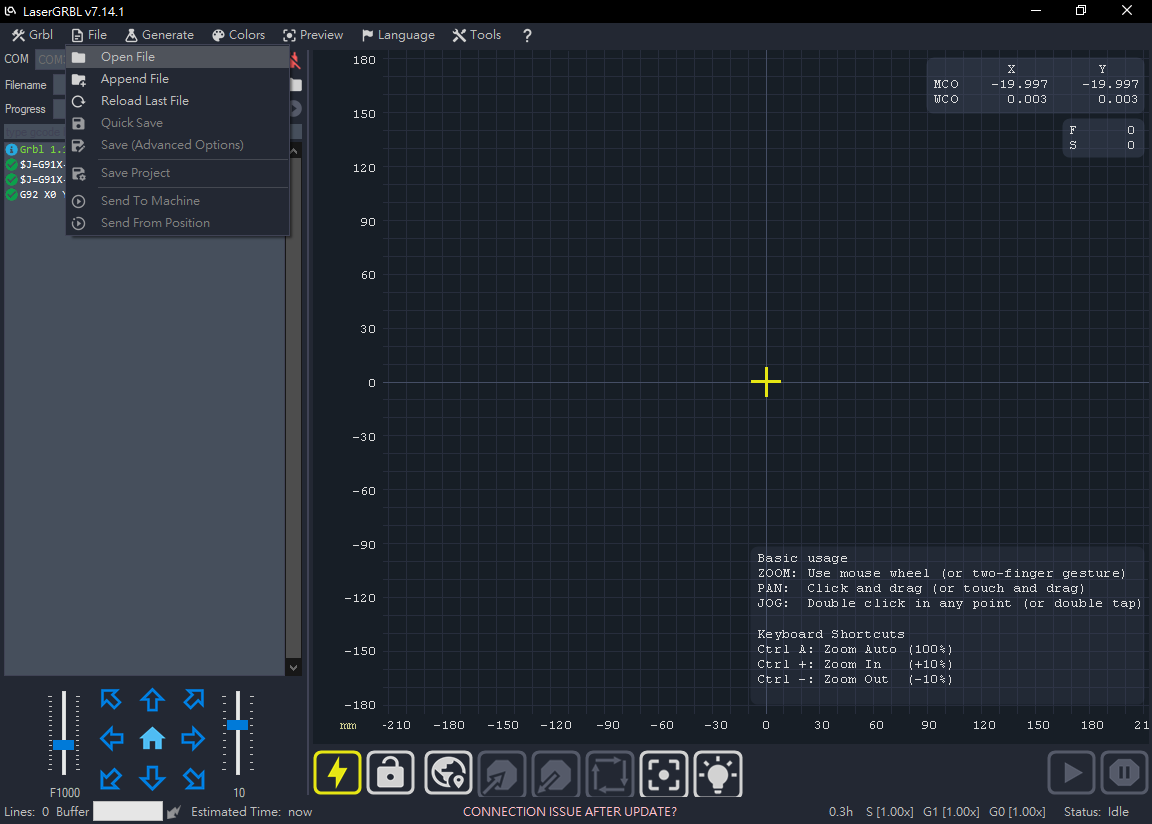
Task: Open the Preview menu
Action: point(313,35)
